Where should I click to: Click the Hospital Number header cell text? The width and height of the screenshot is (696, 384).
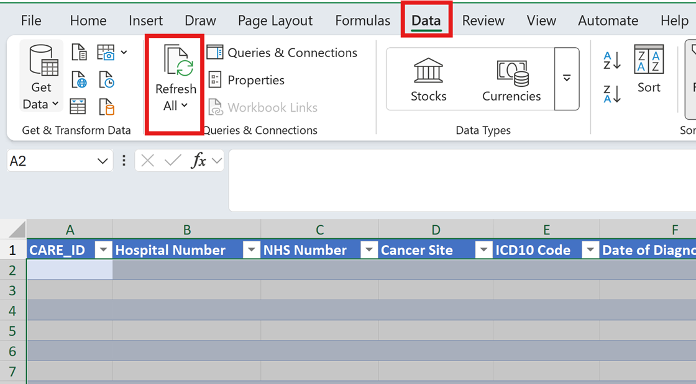point(170,250)
